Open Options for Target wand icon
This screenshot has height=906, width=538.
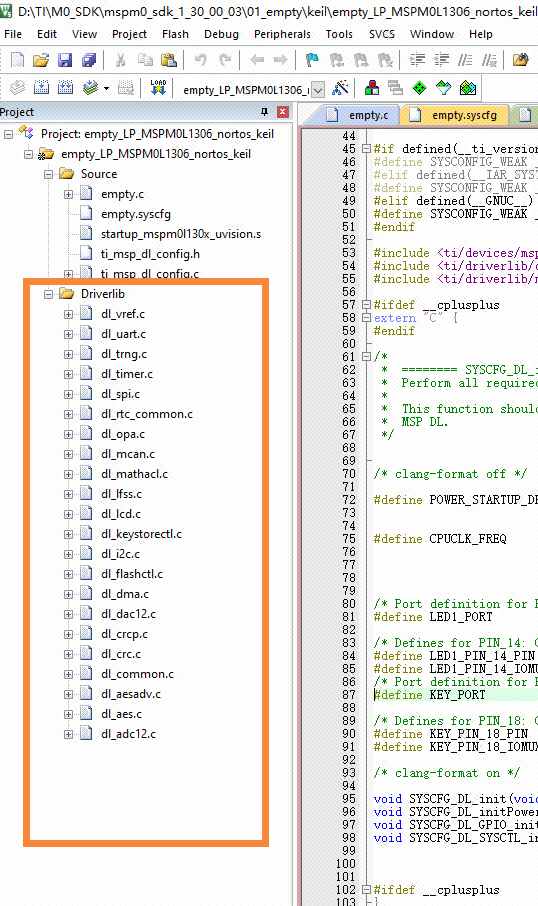click(340, 88)
